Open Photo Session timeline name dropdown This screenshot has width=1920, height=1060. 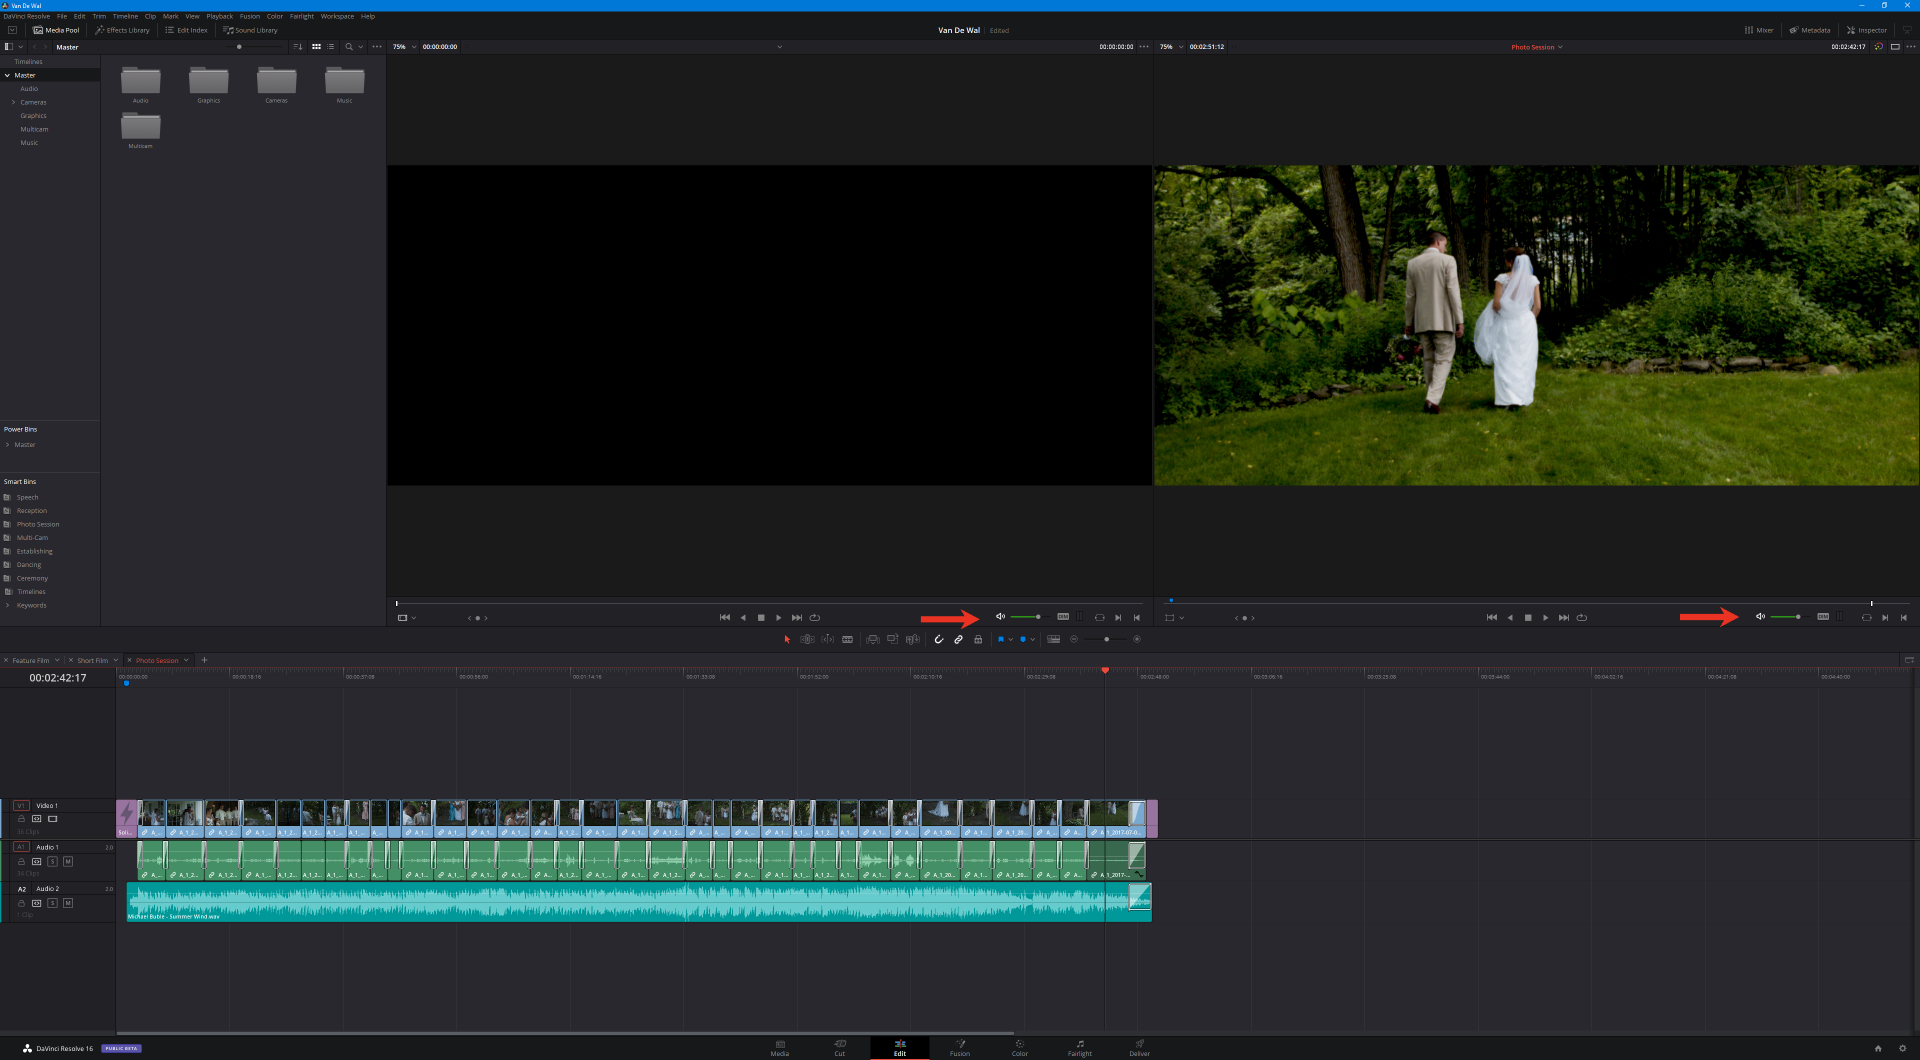[1560, 47]
